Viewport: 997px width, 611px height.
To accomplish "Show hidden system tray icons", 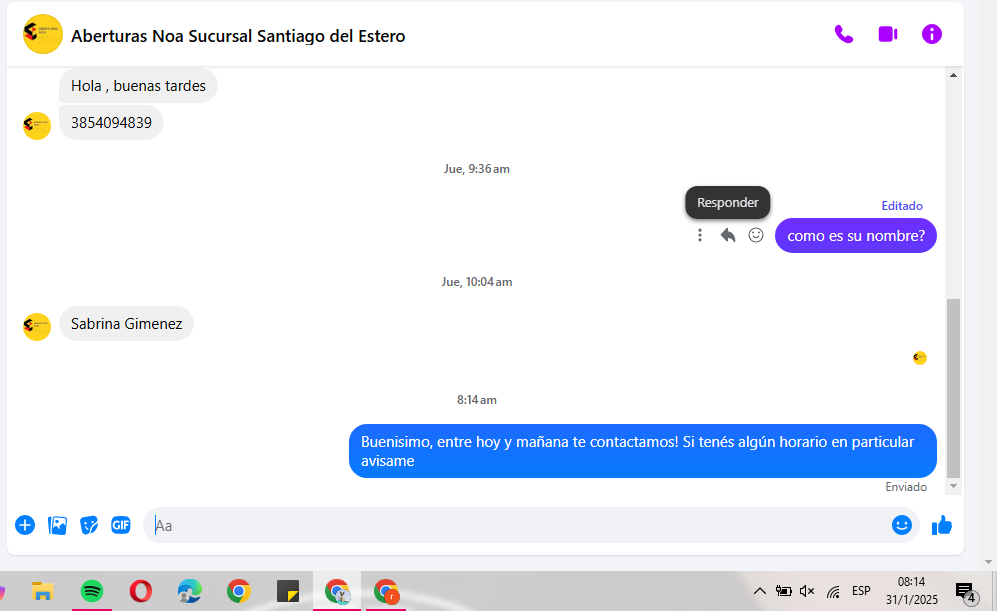I will coord(759,591).
